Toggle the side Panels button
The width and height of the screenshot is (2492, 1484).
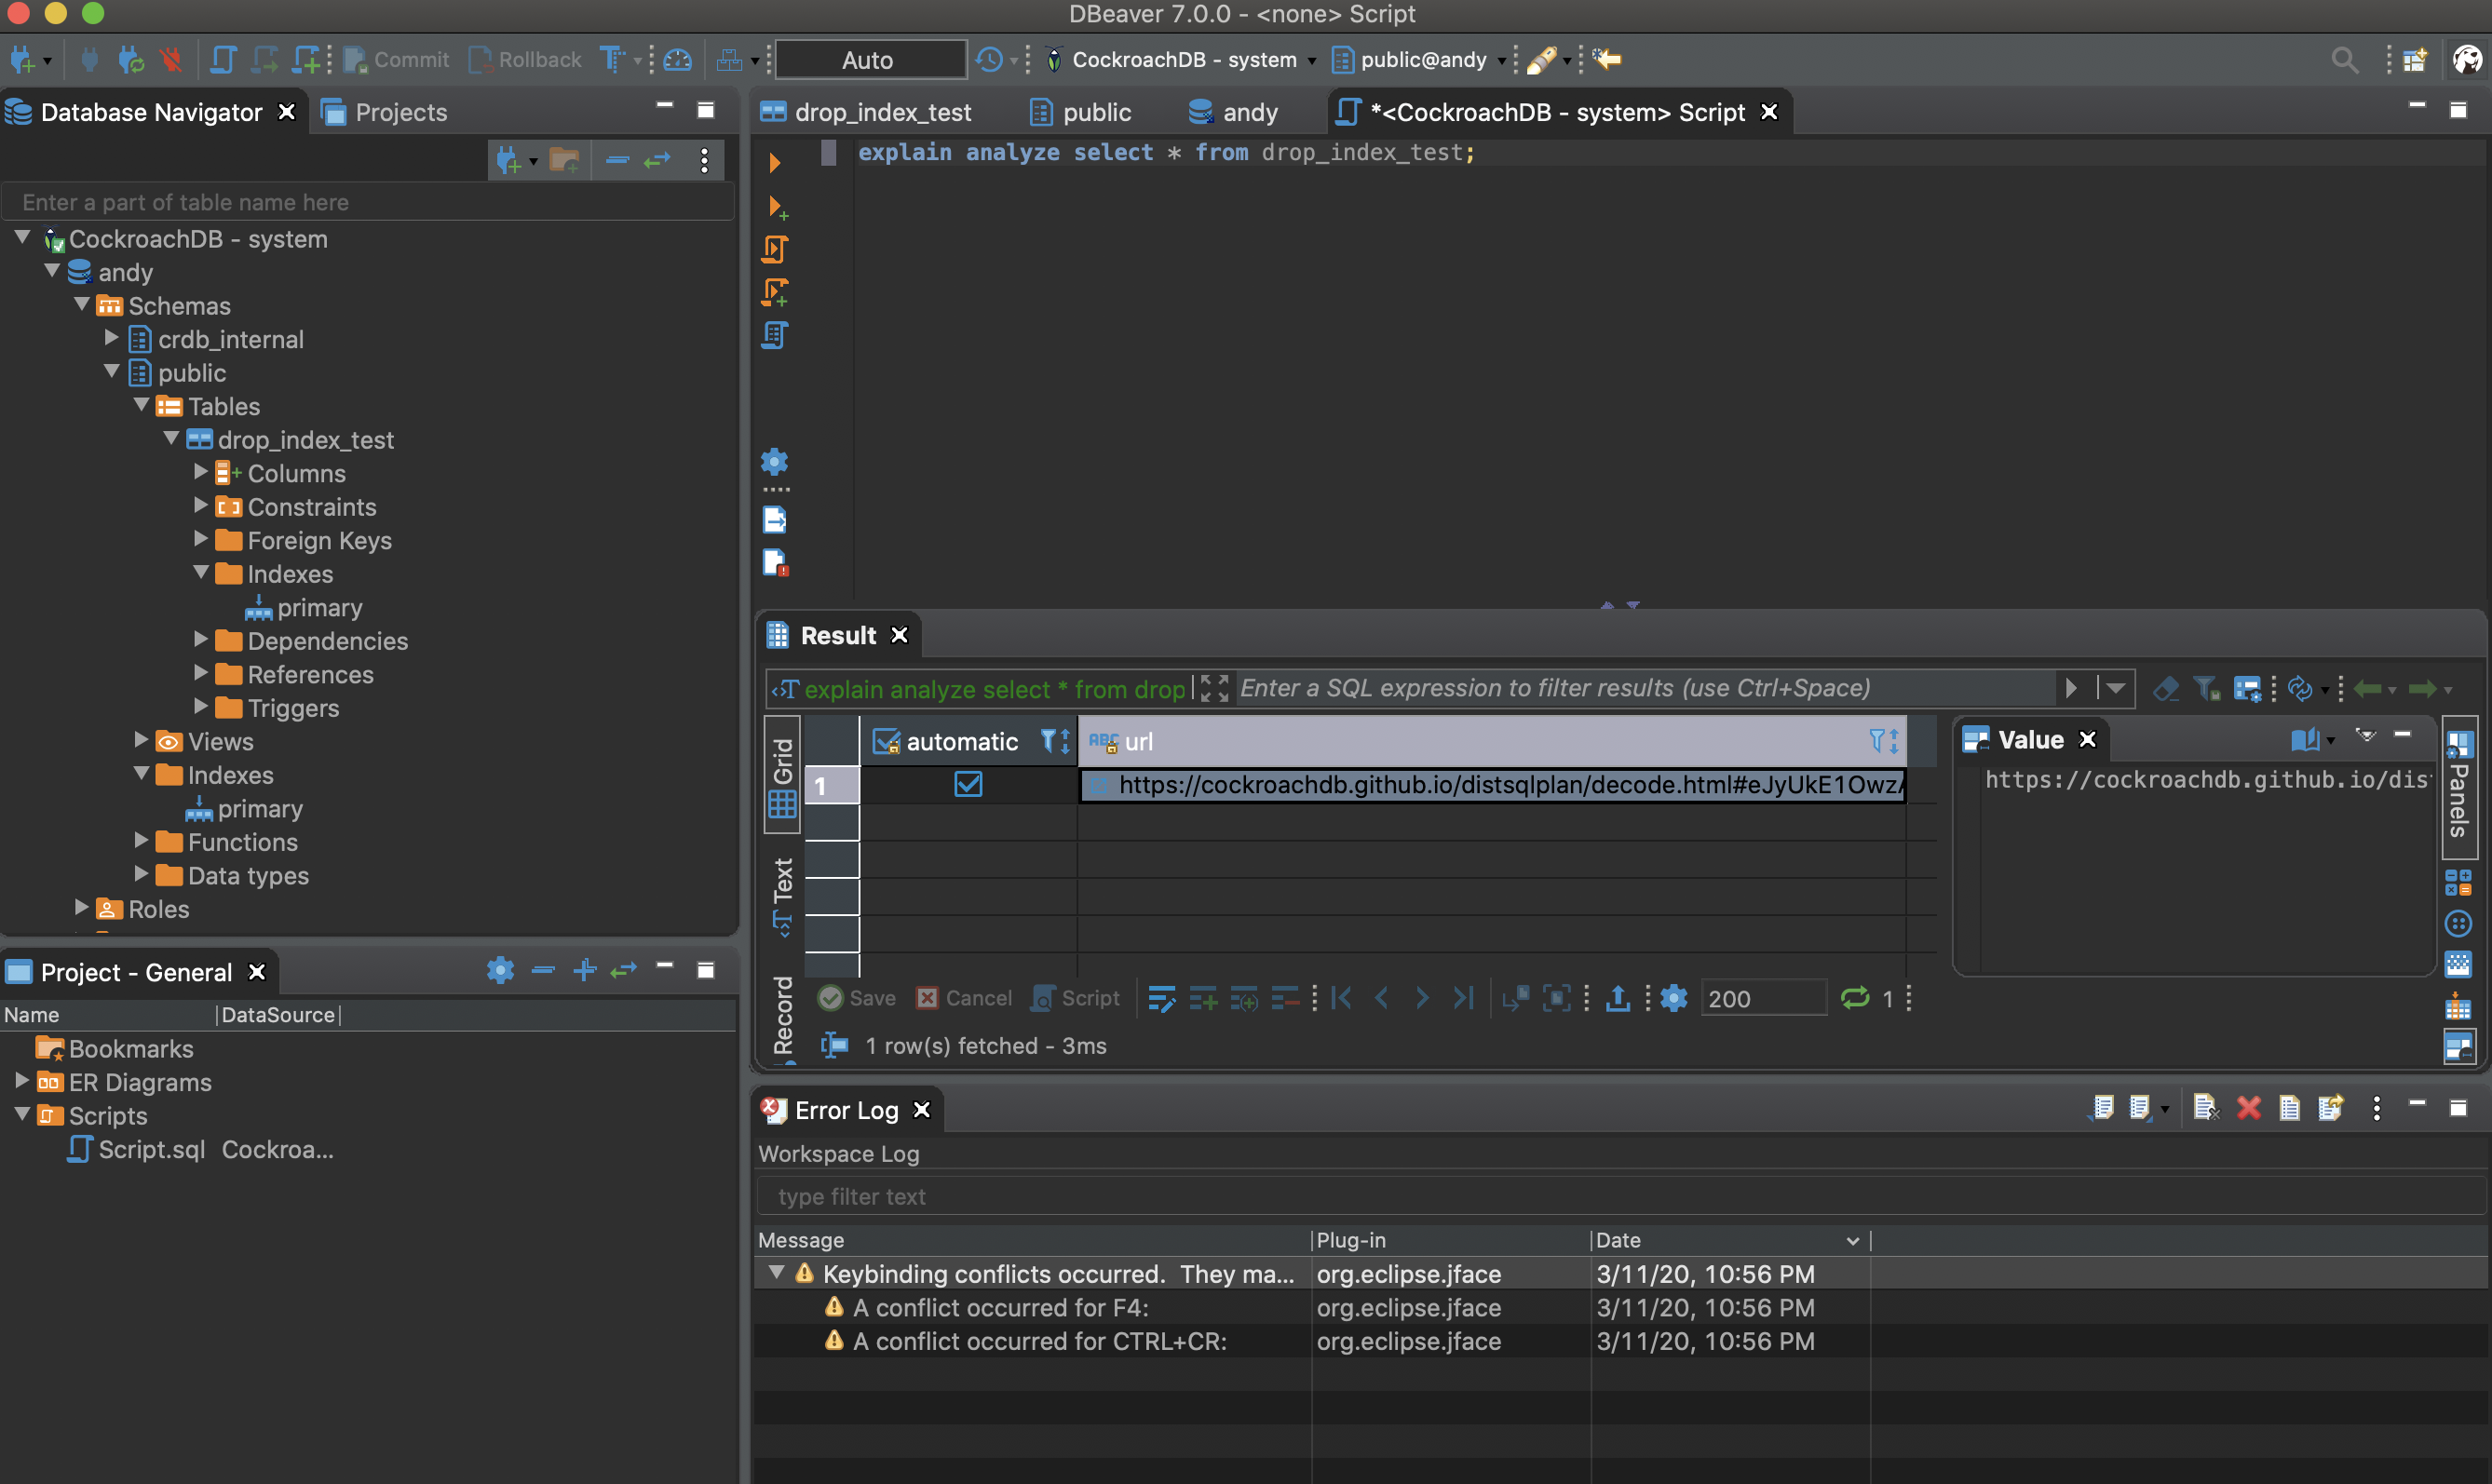click(x=2458, y=787)
